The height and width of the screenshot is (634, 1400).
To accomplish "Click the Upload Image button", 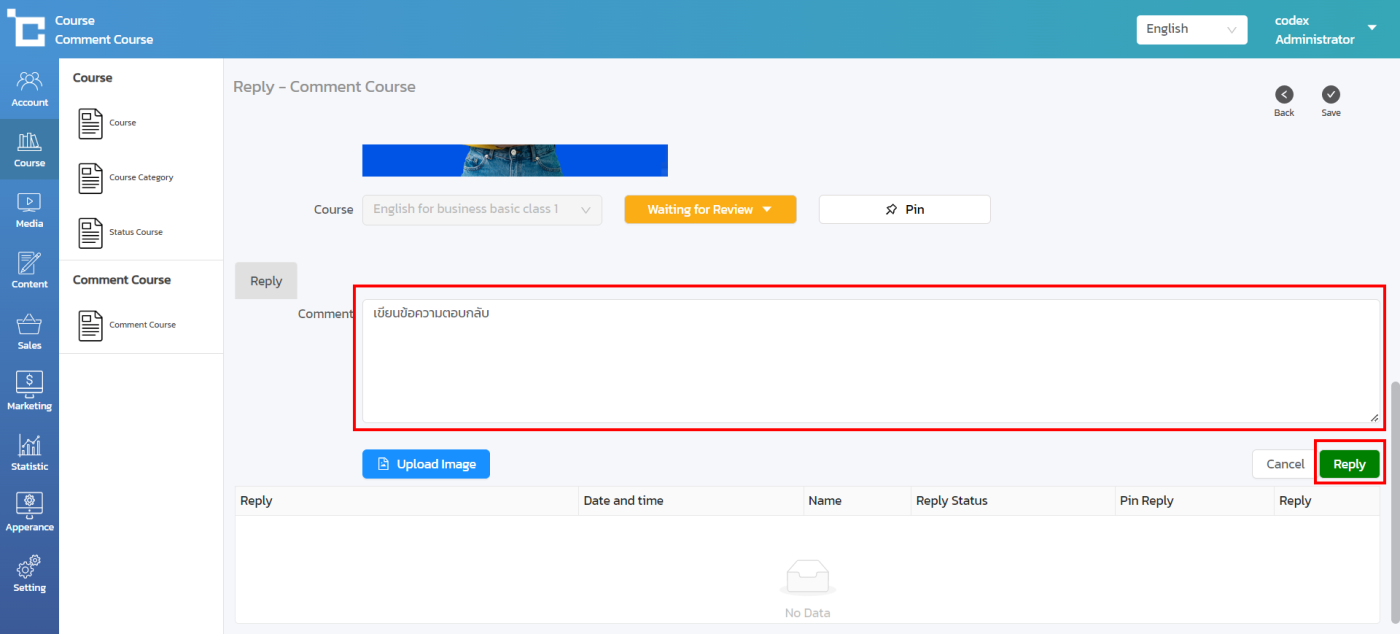I will [426, 464].
